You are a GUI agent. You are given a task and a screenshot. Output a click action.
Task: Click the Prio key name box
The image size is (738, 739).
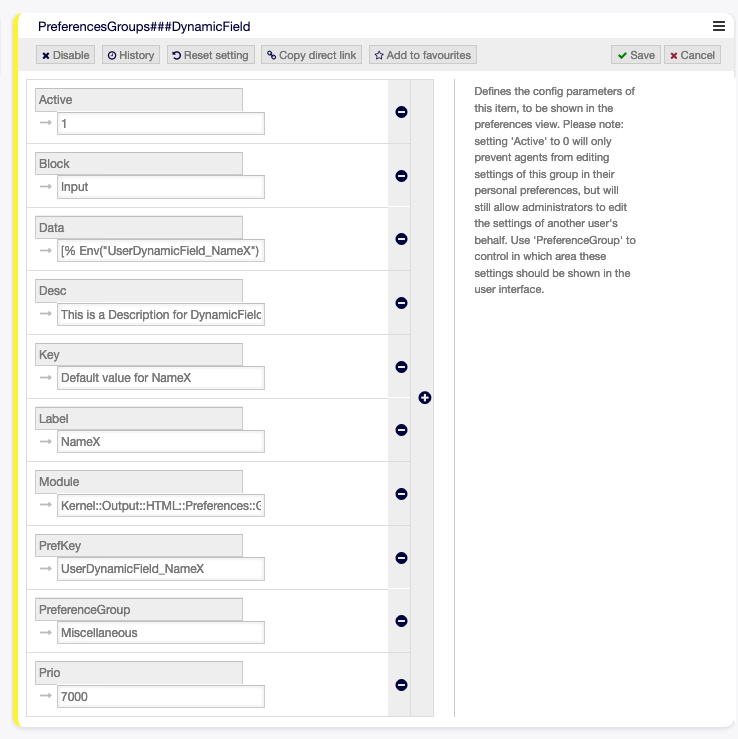[x=139, y=673]
